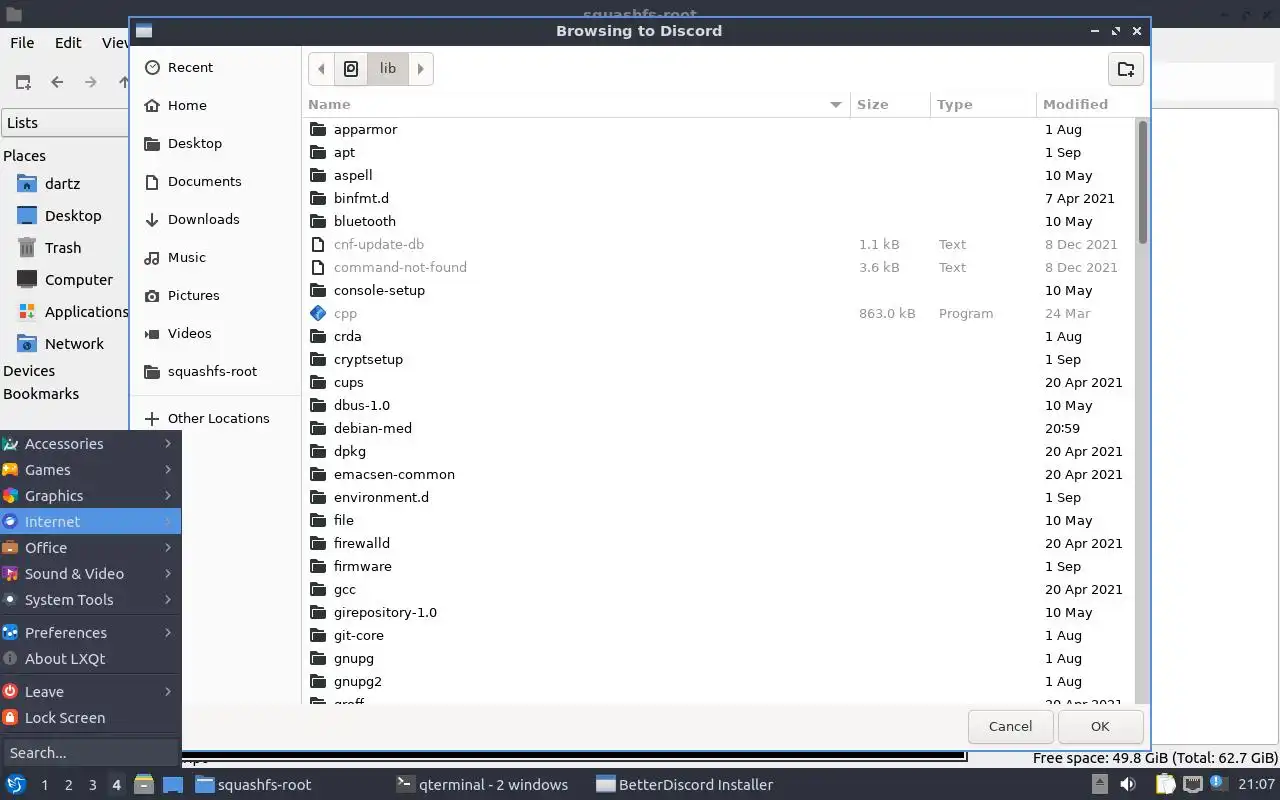The height and width of the screenshot is (800, 1280).
Task: Click the file list vertical scrollbar
Action: click(1142, 181)
